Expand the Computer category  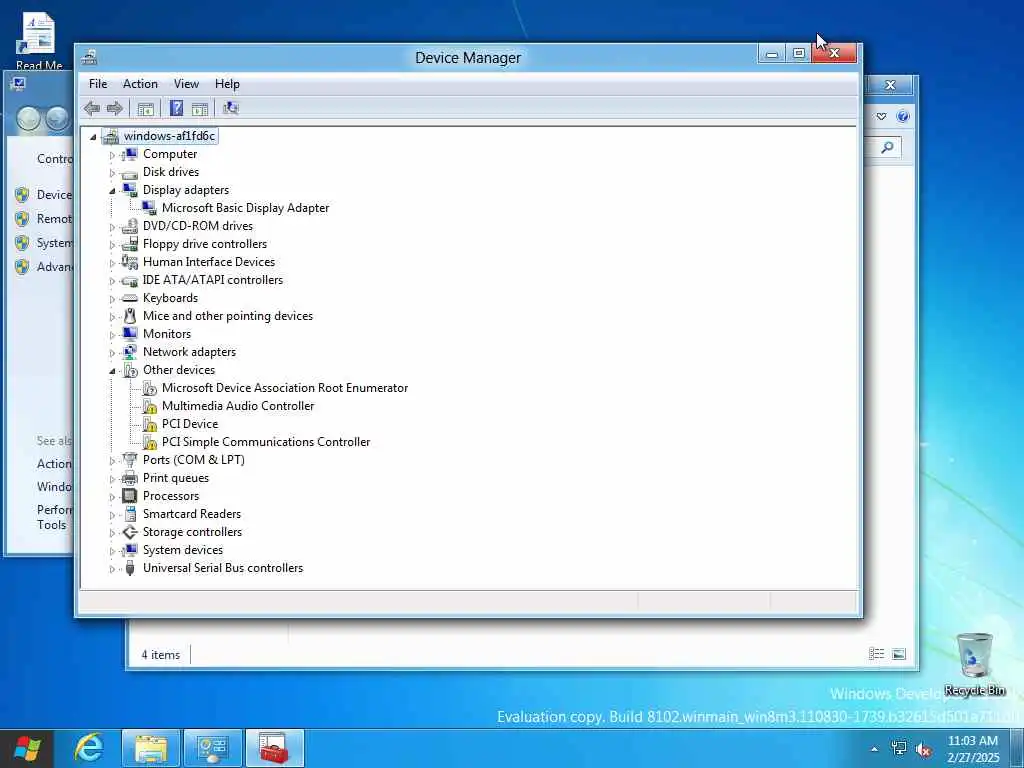point(112,155)
